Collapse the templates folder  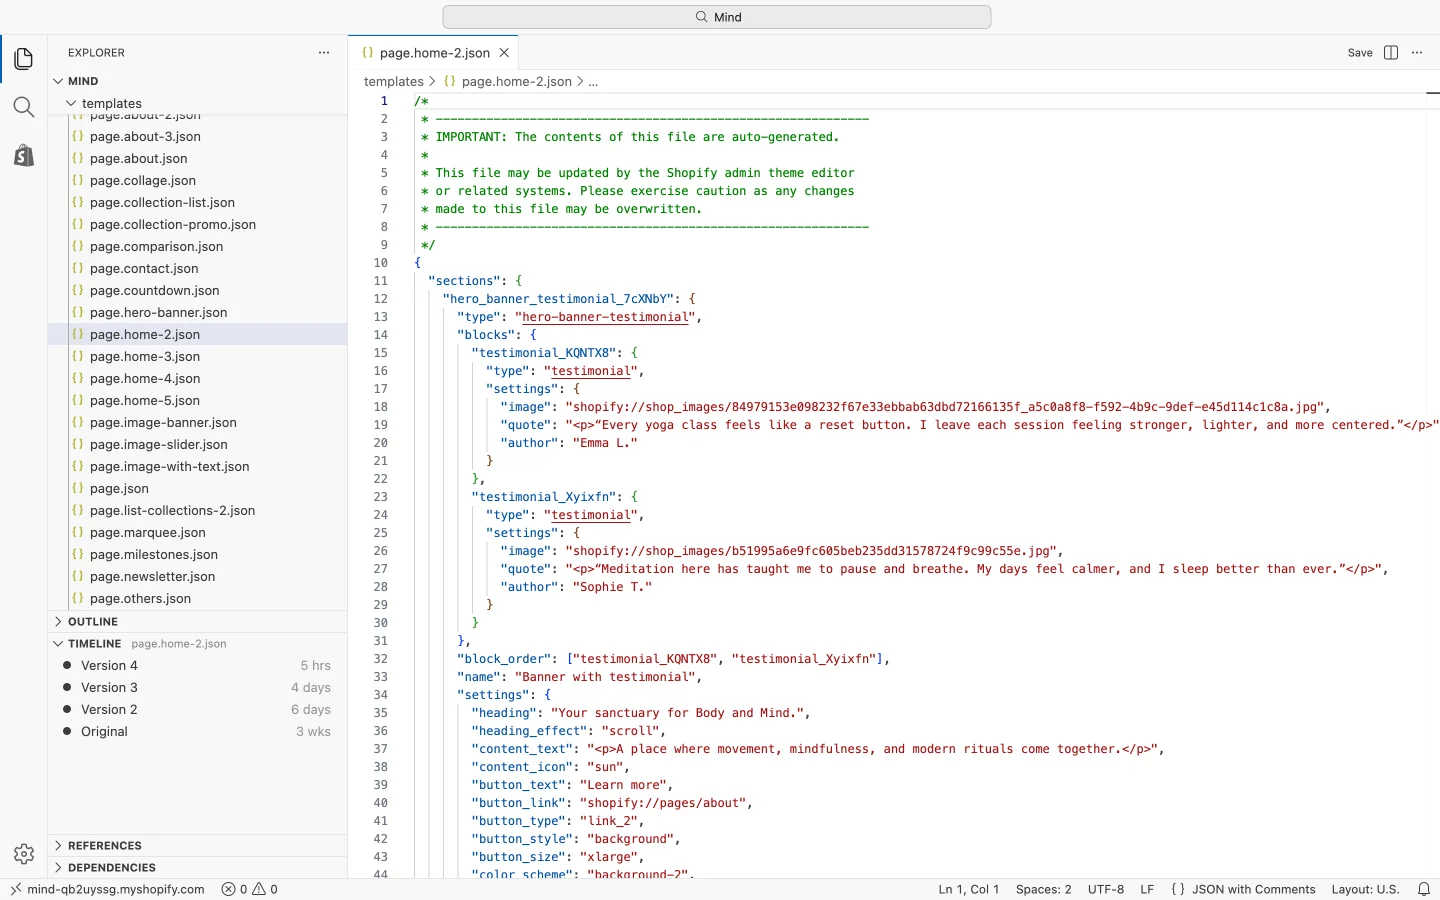[x=198, y=103]
